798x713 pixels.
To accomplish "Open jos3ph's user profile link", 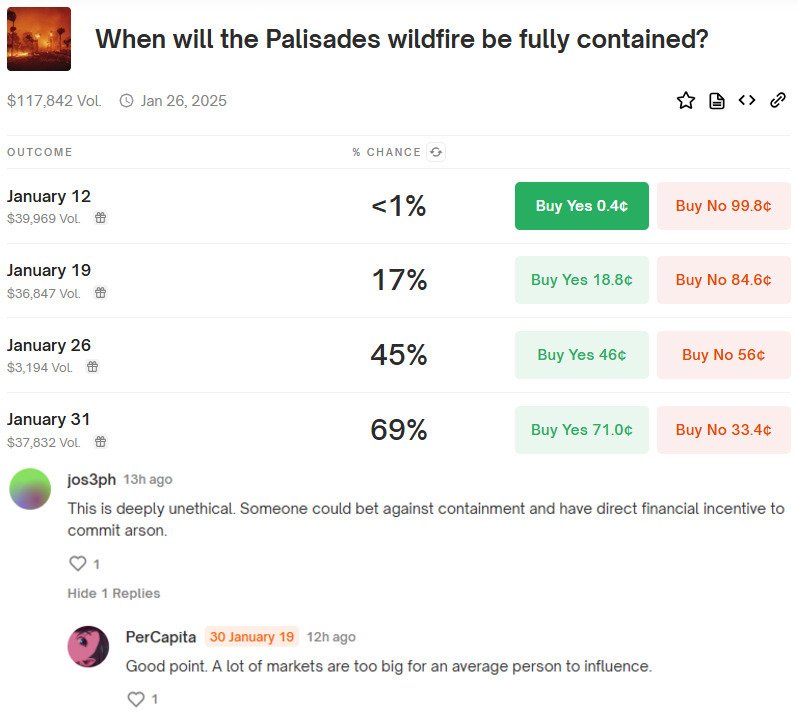I will coord(90,480).
